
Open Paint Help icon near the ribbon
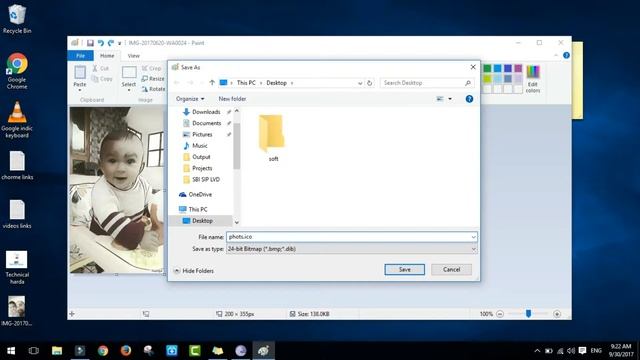(x=566, y=55)
